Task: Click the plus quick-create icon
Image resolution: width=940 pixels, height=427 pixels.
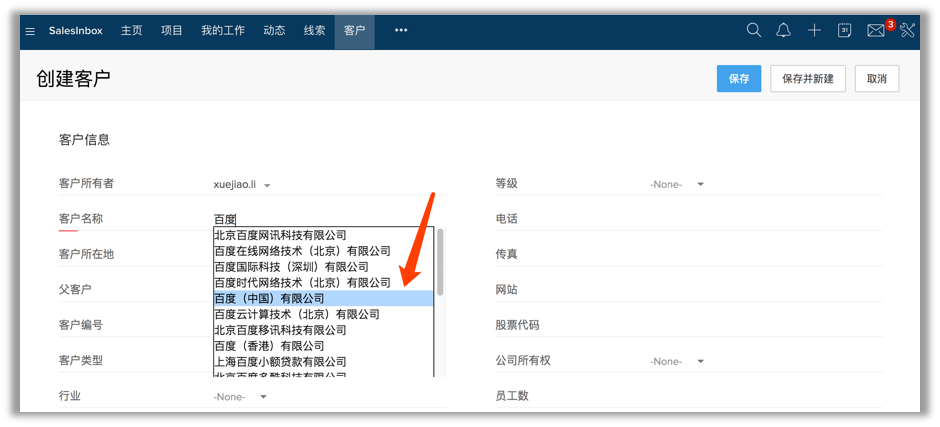Action: [x=814, y=31]
